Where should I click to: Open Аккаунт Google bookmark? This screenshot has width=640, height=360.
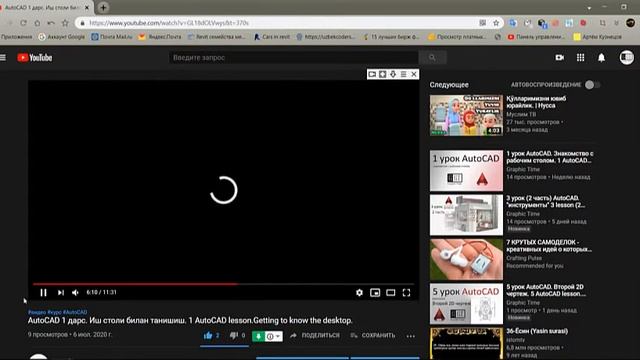(x=62, y=37)
